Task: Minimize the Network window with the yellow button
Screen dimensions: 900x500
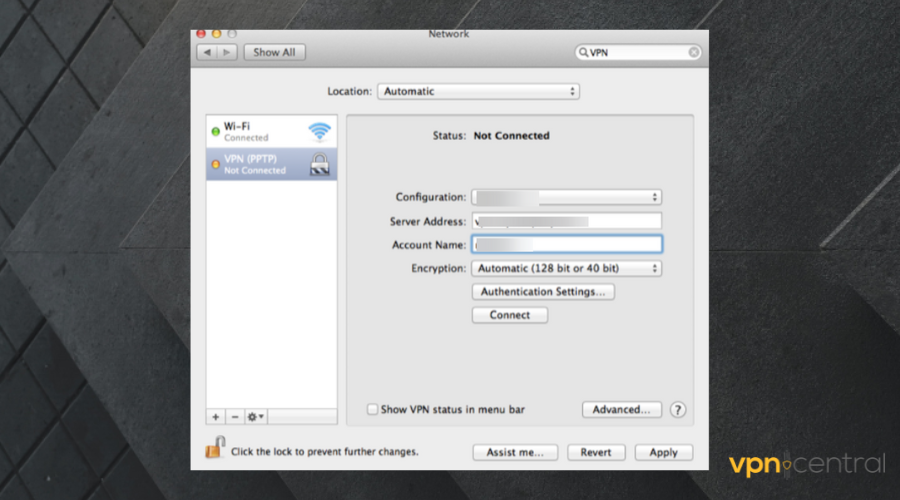Action: (216, 34)
